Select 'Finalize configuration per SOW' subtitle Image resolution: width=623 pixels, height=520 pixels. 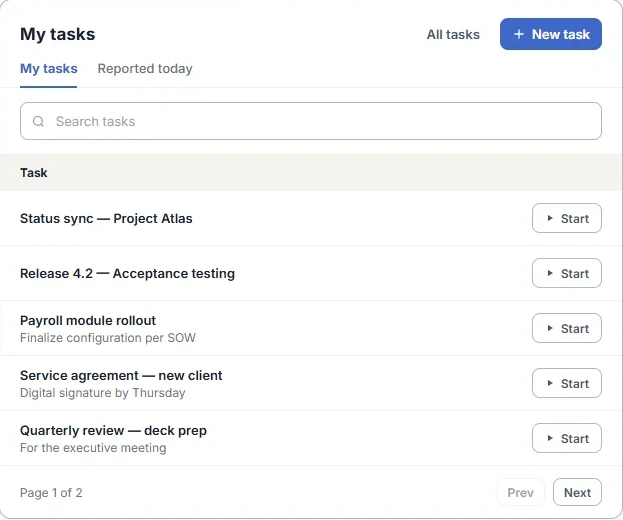pos(108,338)
